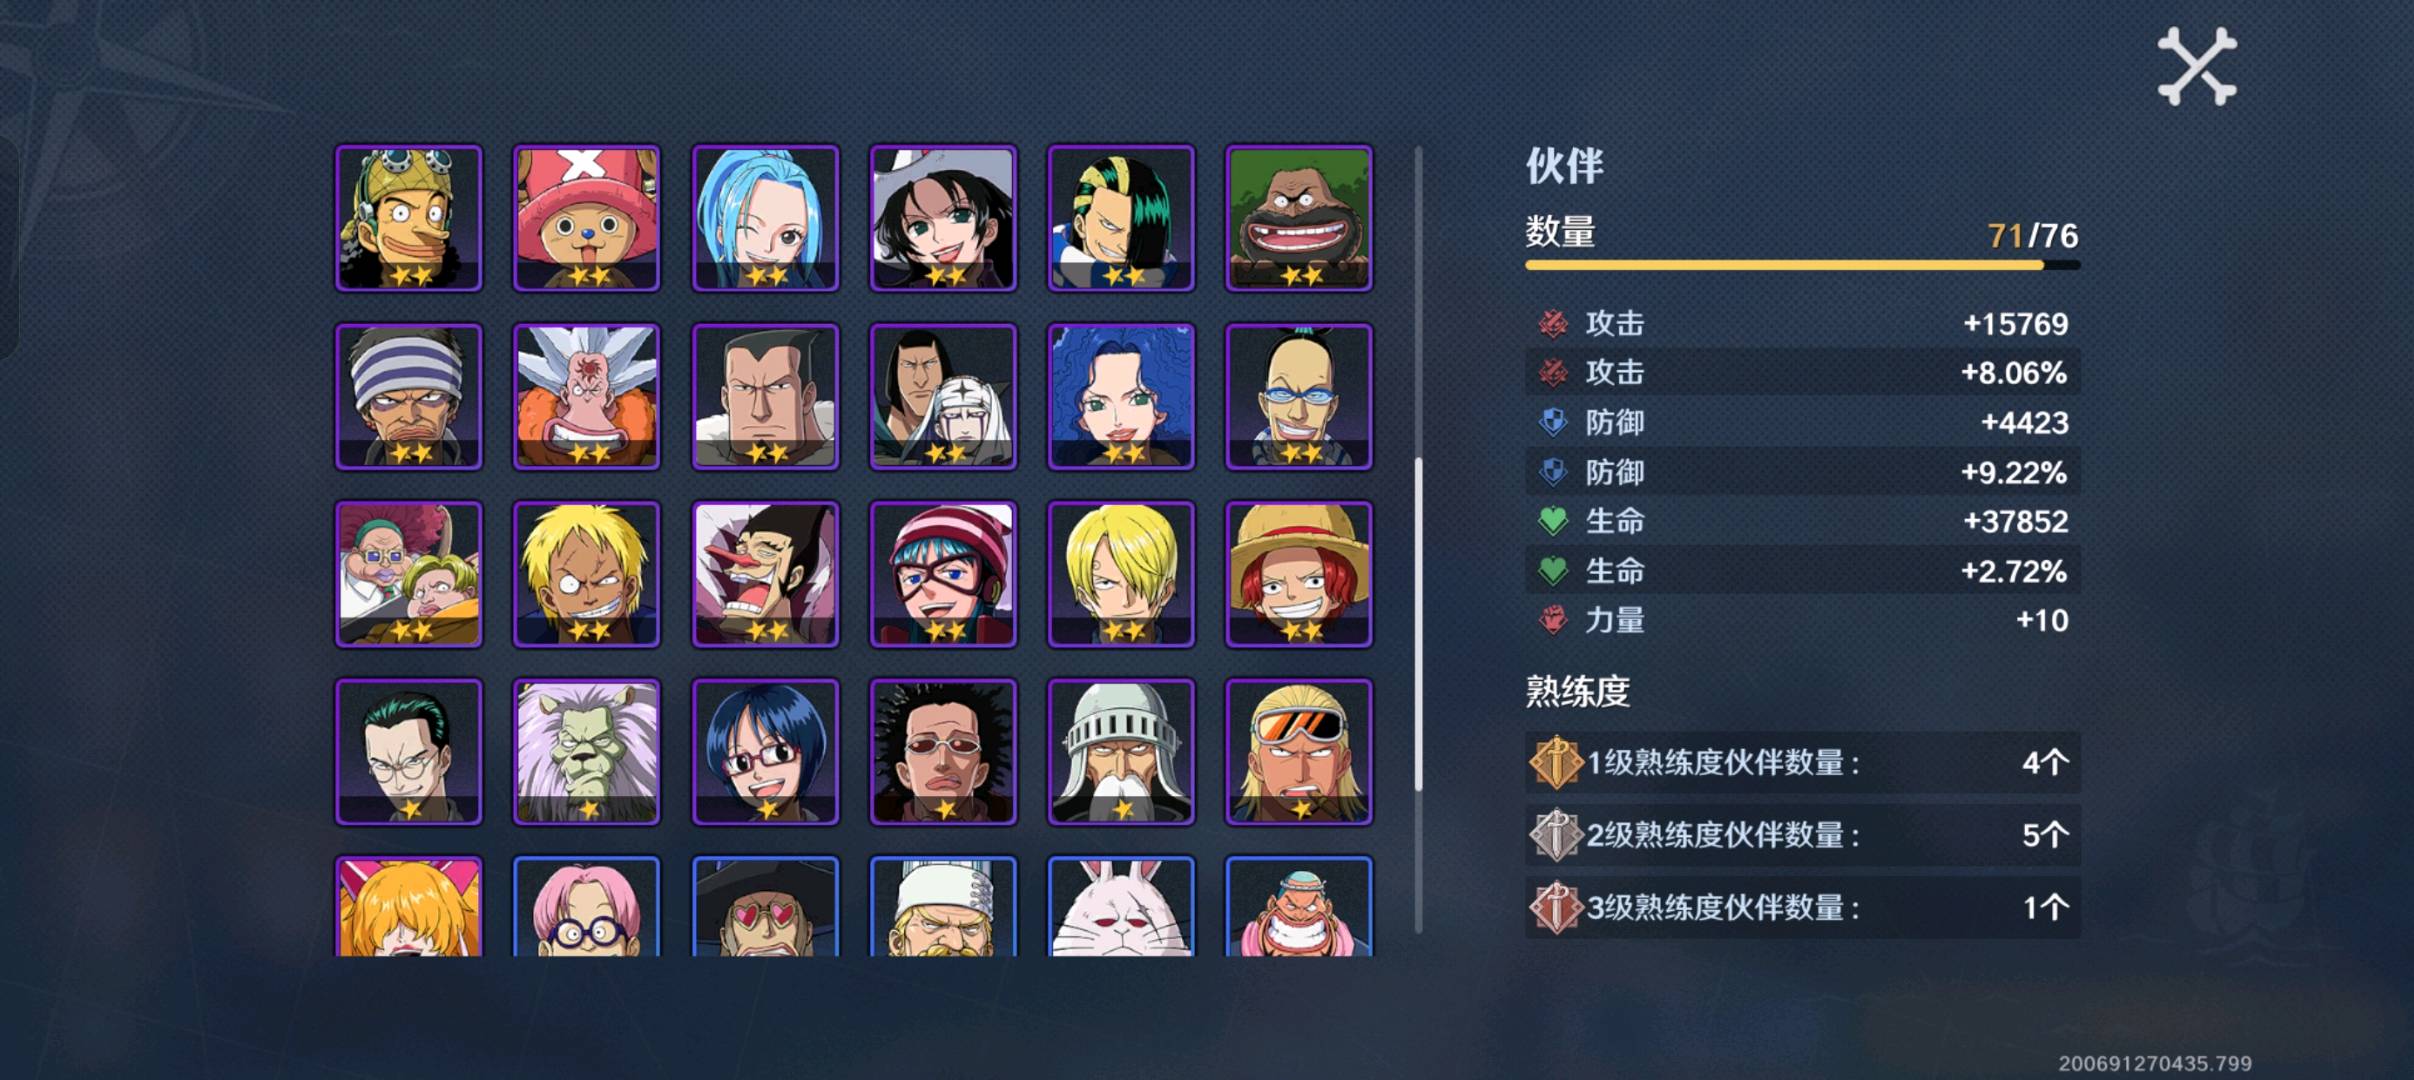Screen dimensions: 2414x1080
Task: Select Tashigi portrait with red glasses
Action: tap(765, 752)
